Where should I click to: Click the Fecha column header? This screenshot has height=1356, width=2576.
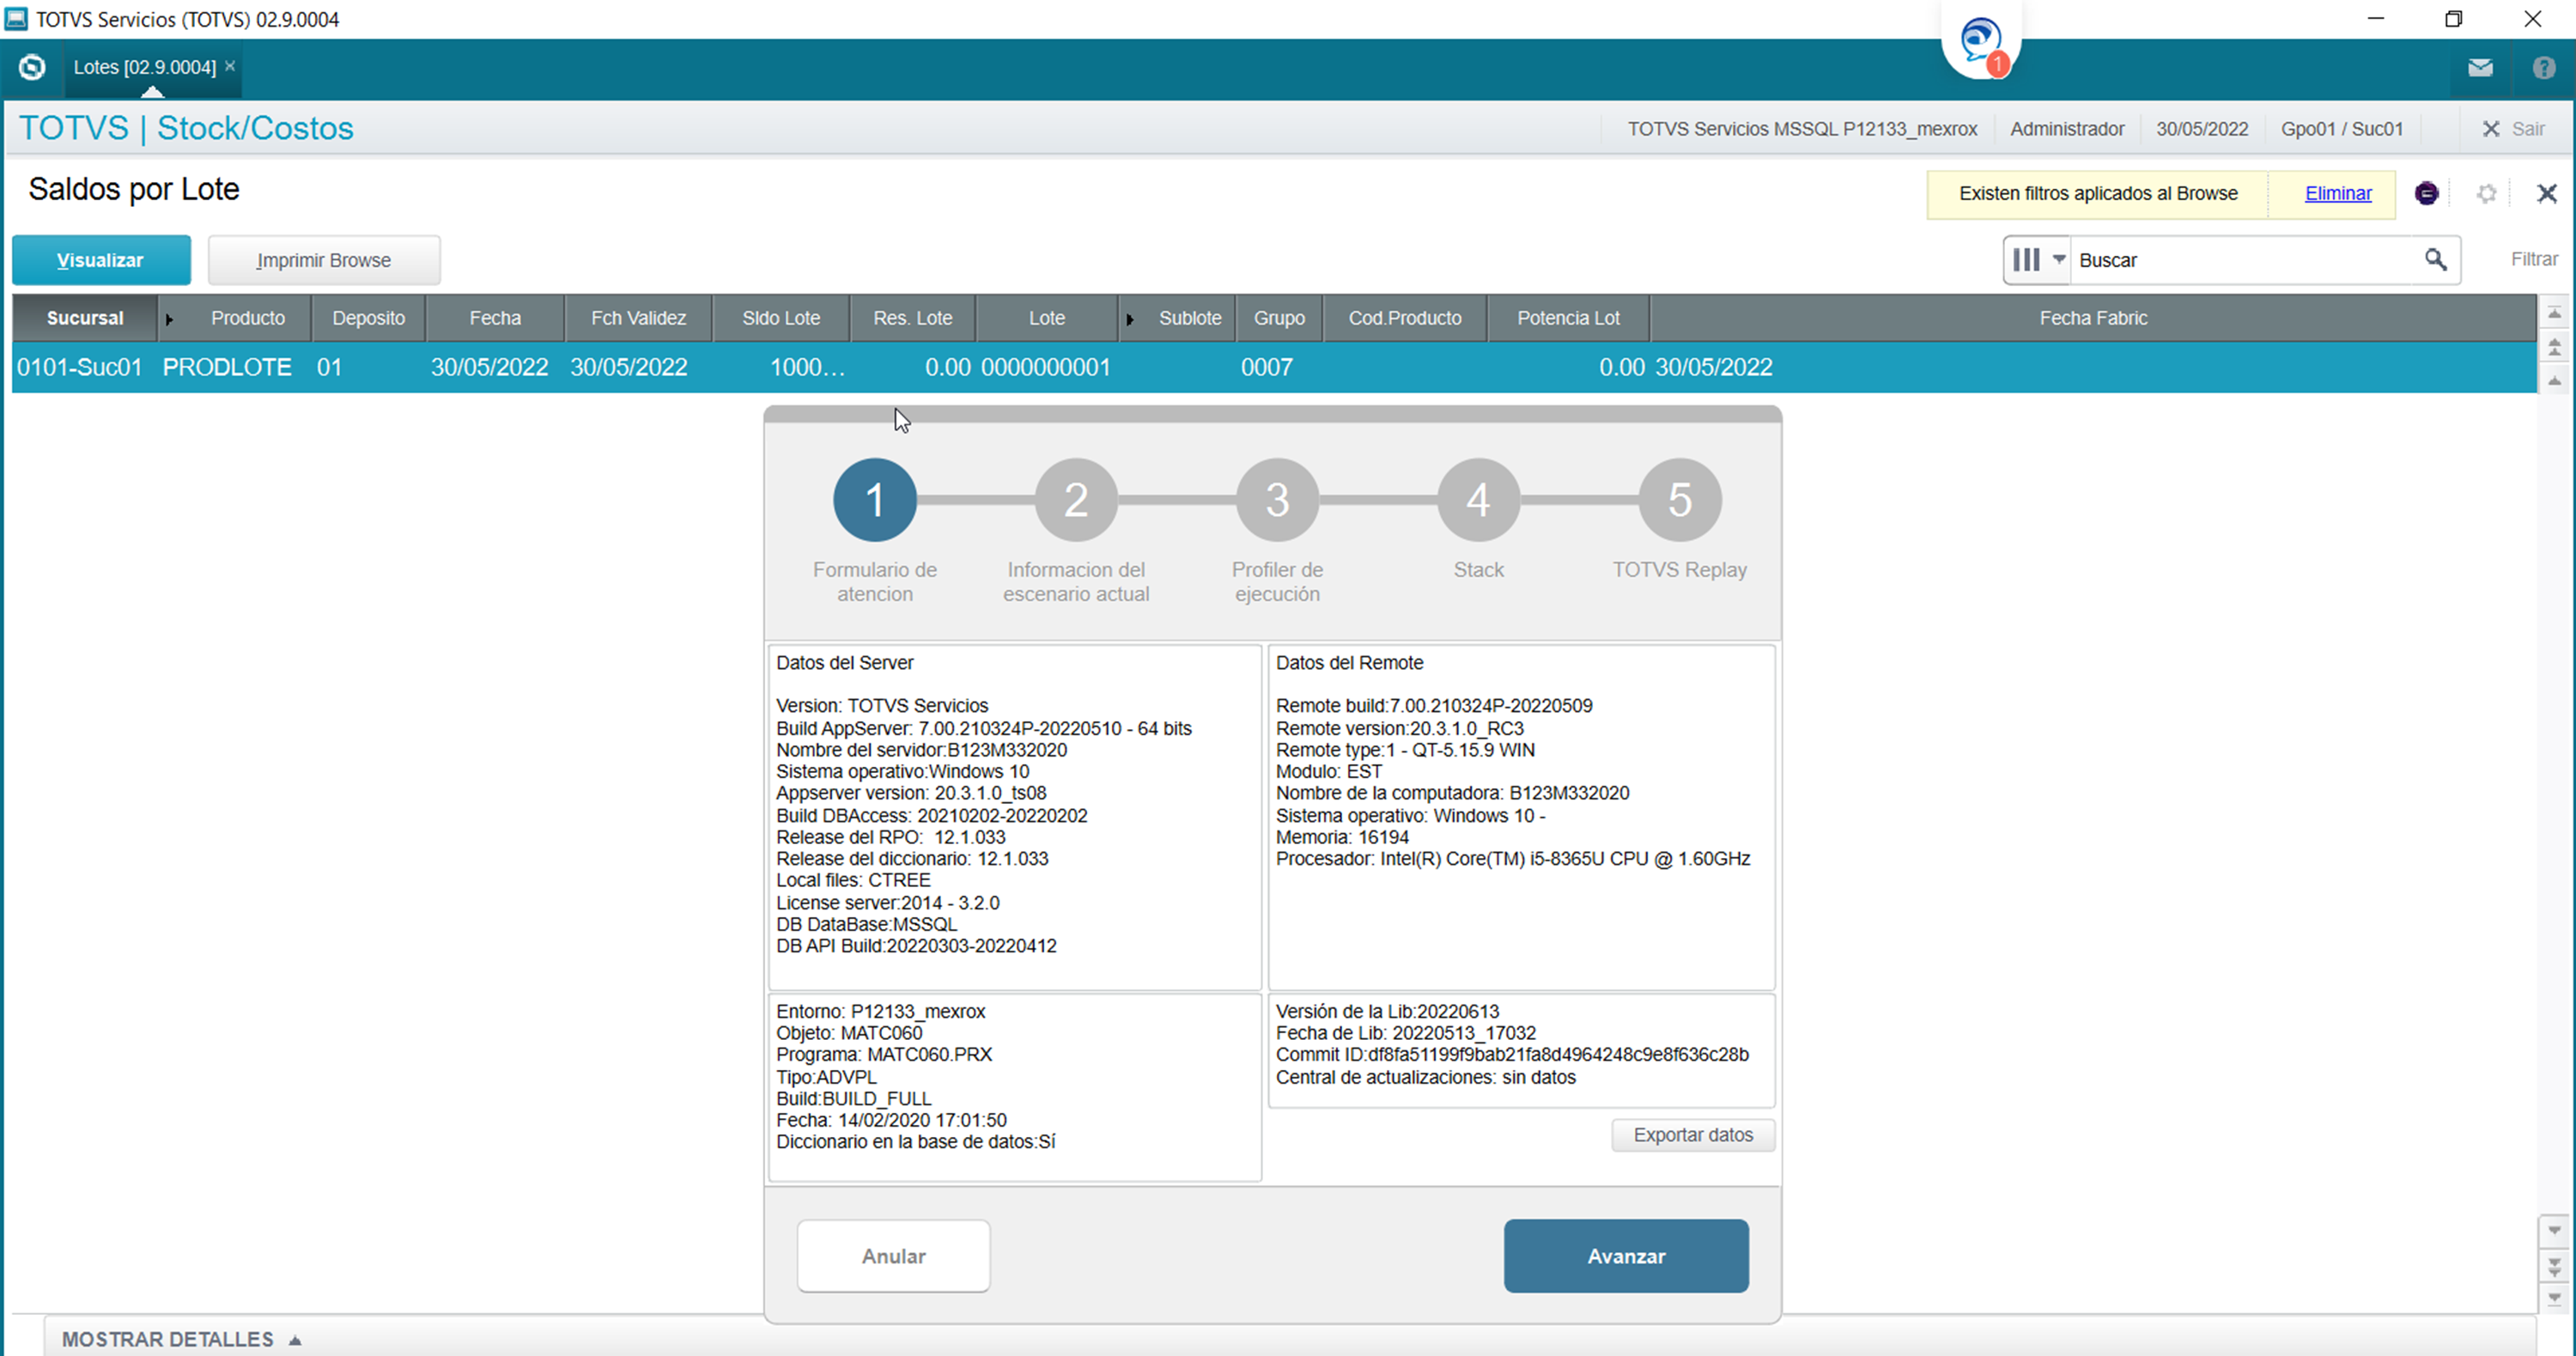tap(495, 318)
